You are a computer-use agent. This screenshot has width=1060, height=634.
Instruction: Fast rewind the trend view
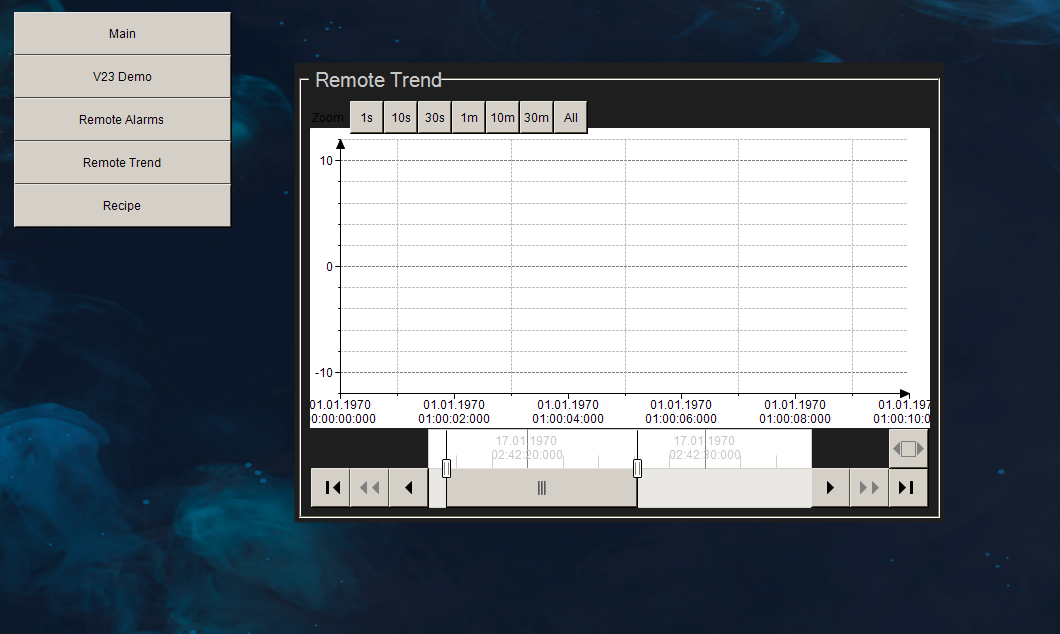click(x=369, y=487)
